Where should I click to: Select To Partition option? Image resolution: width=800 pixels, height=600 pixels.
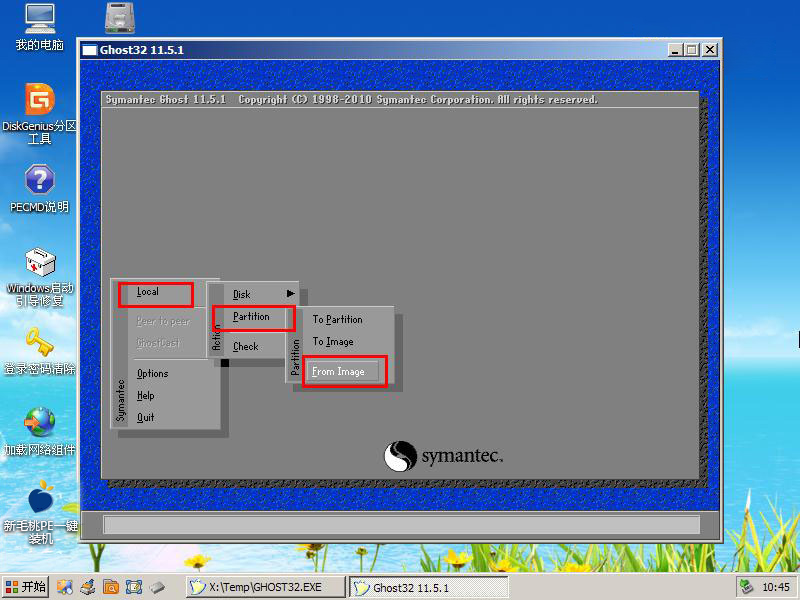pyautogui.click(x=337, y=319)
